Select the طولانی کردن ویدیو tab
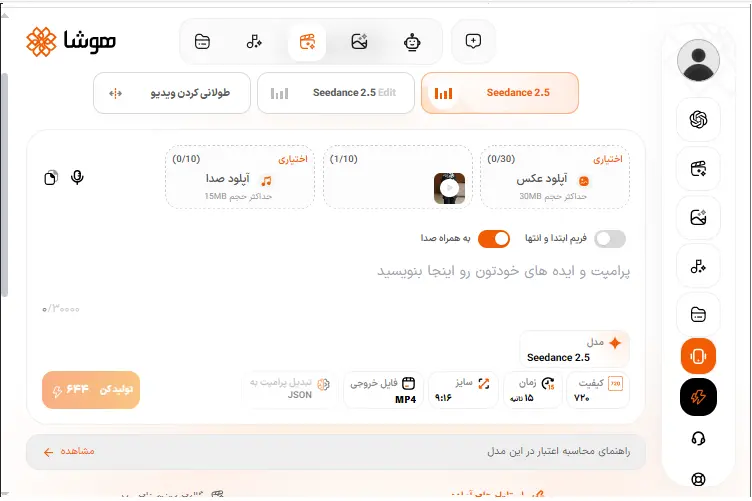 172,93
